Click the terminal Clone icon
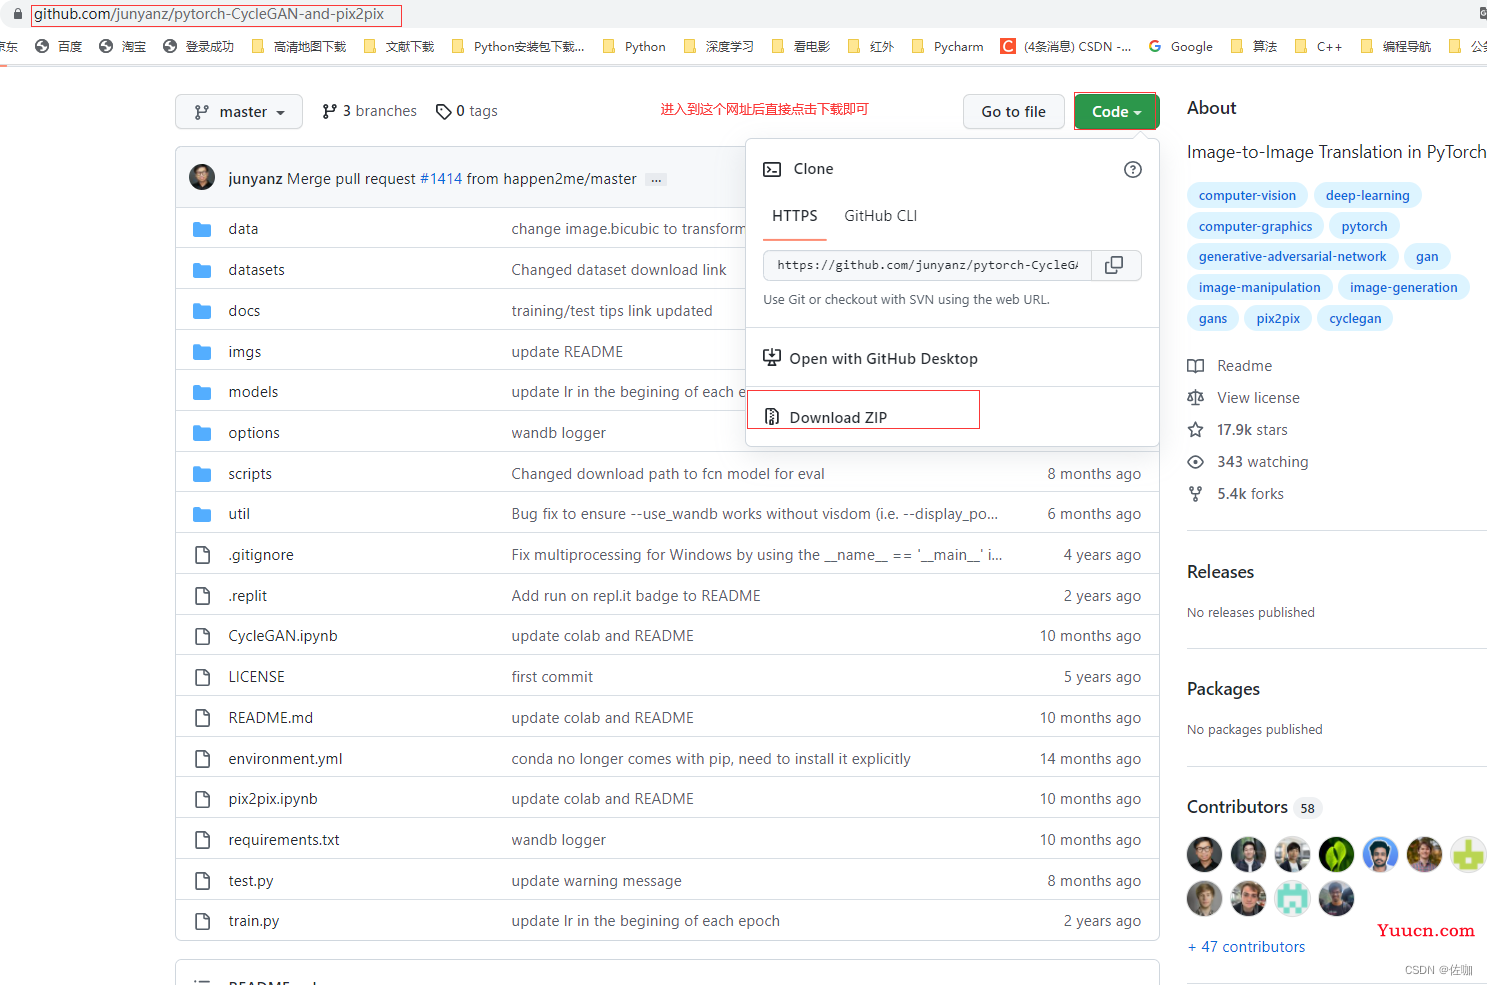The height and width of the screenshot is (985, 1487). click(x=772, y=169)
